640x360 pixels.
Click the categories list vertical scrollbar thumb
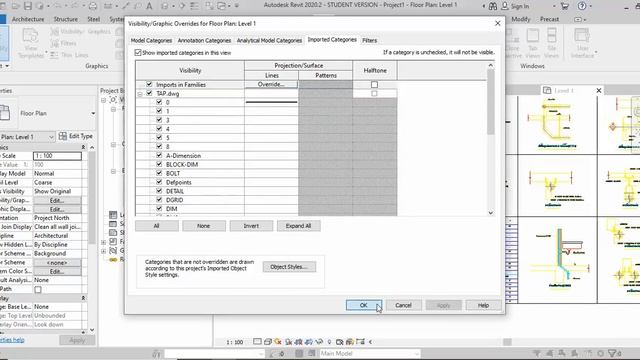(x=491, y=102)
